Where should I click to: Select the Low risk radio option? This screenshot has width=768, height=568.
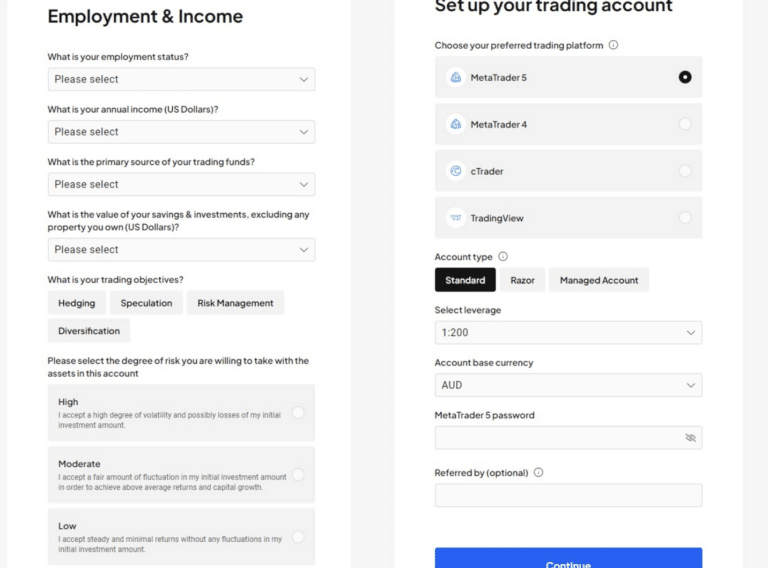[x=298, y=537]
